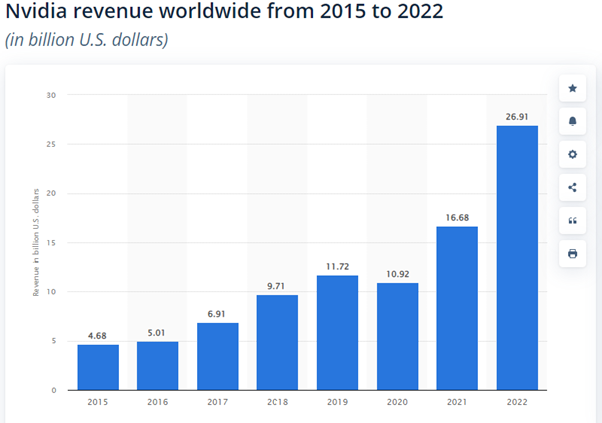
Task: Select the 2016 bar labeled 5.01
Action: (x=157, y=366)
